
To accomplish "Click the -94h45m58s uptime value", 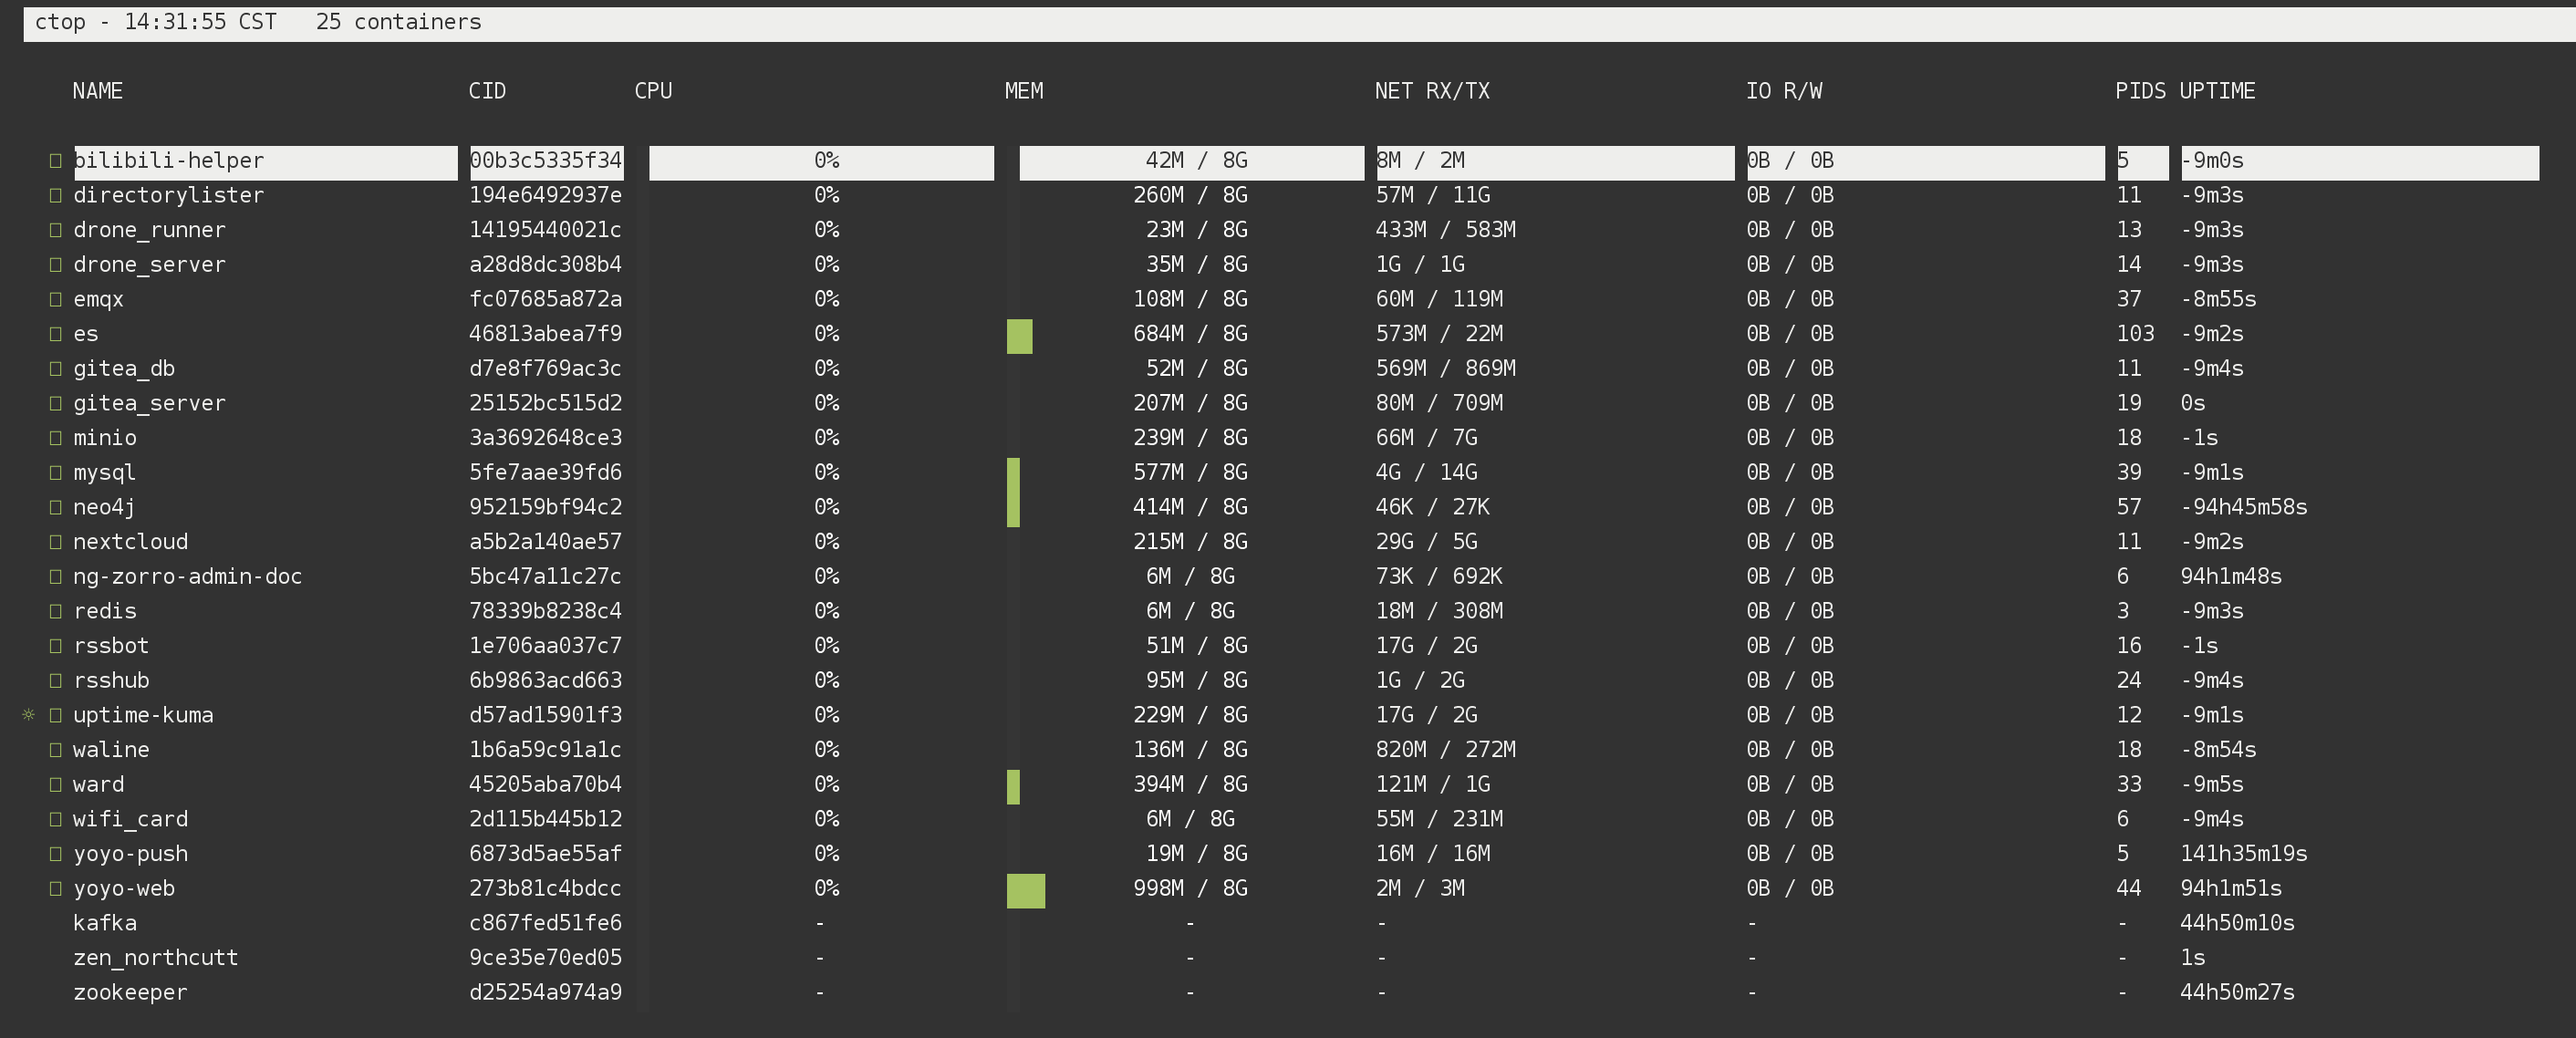I will click(x=2244, y=507).
